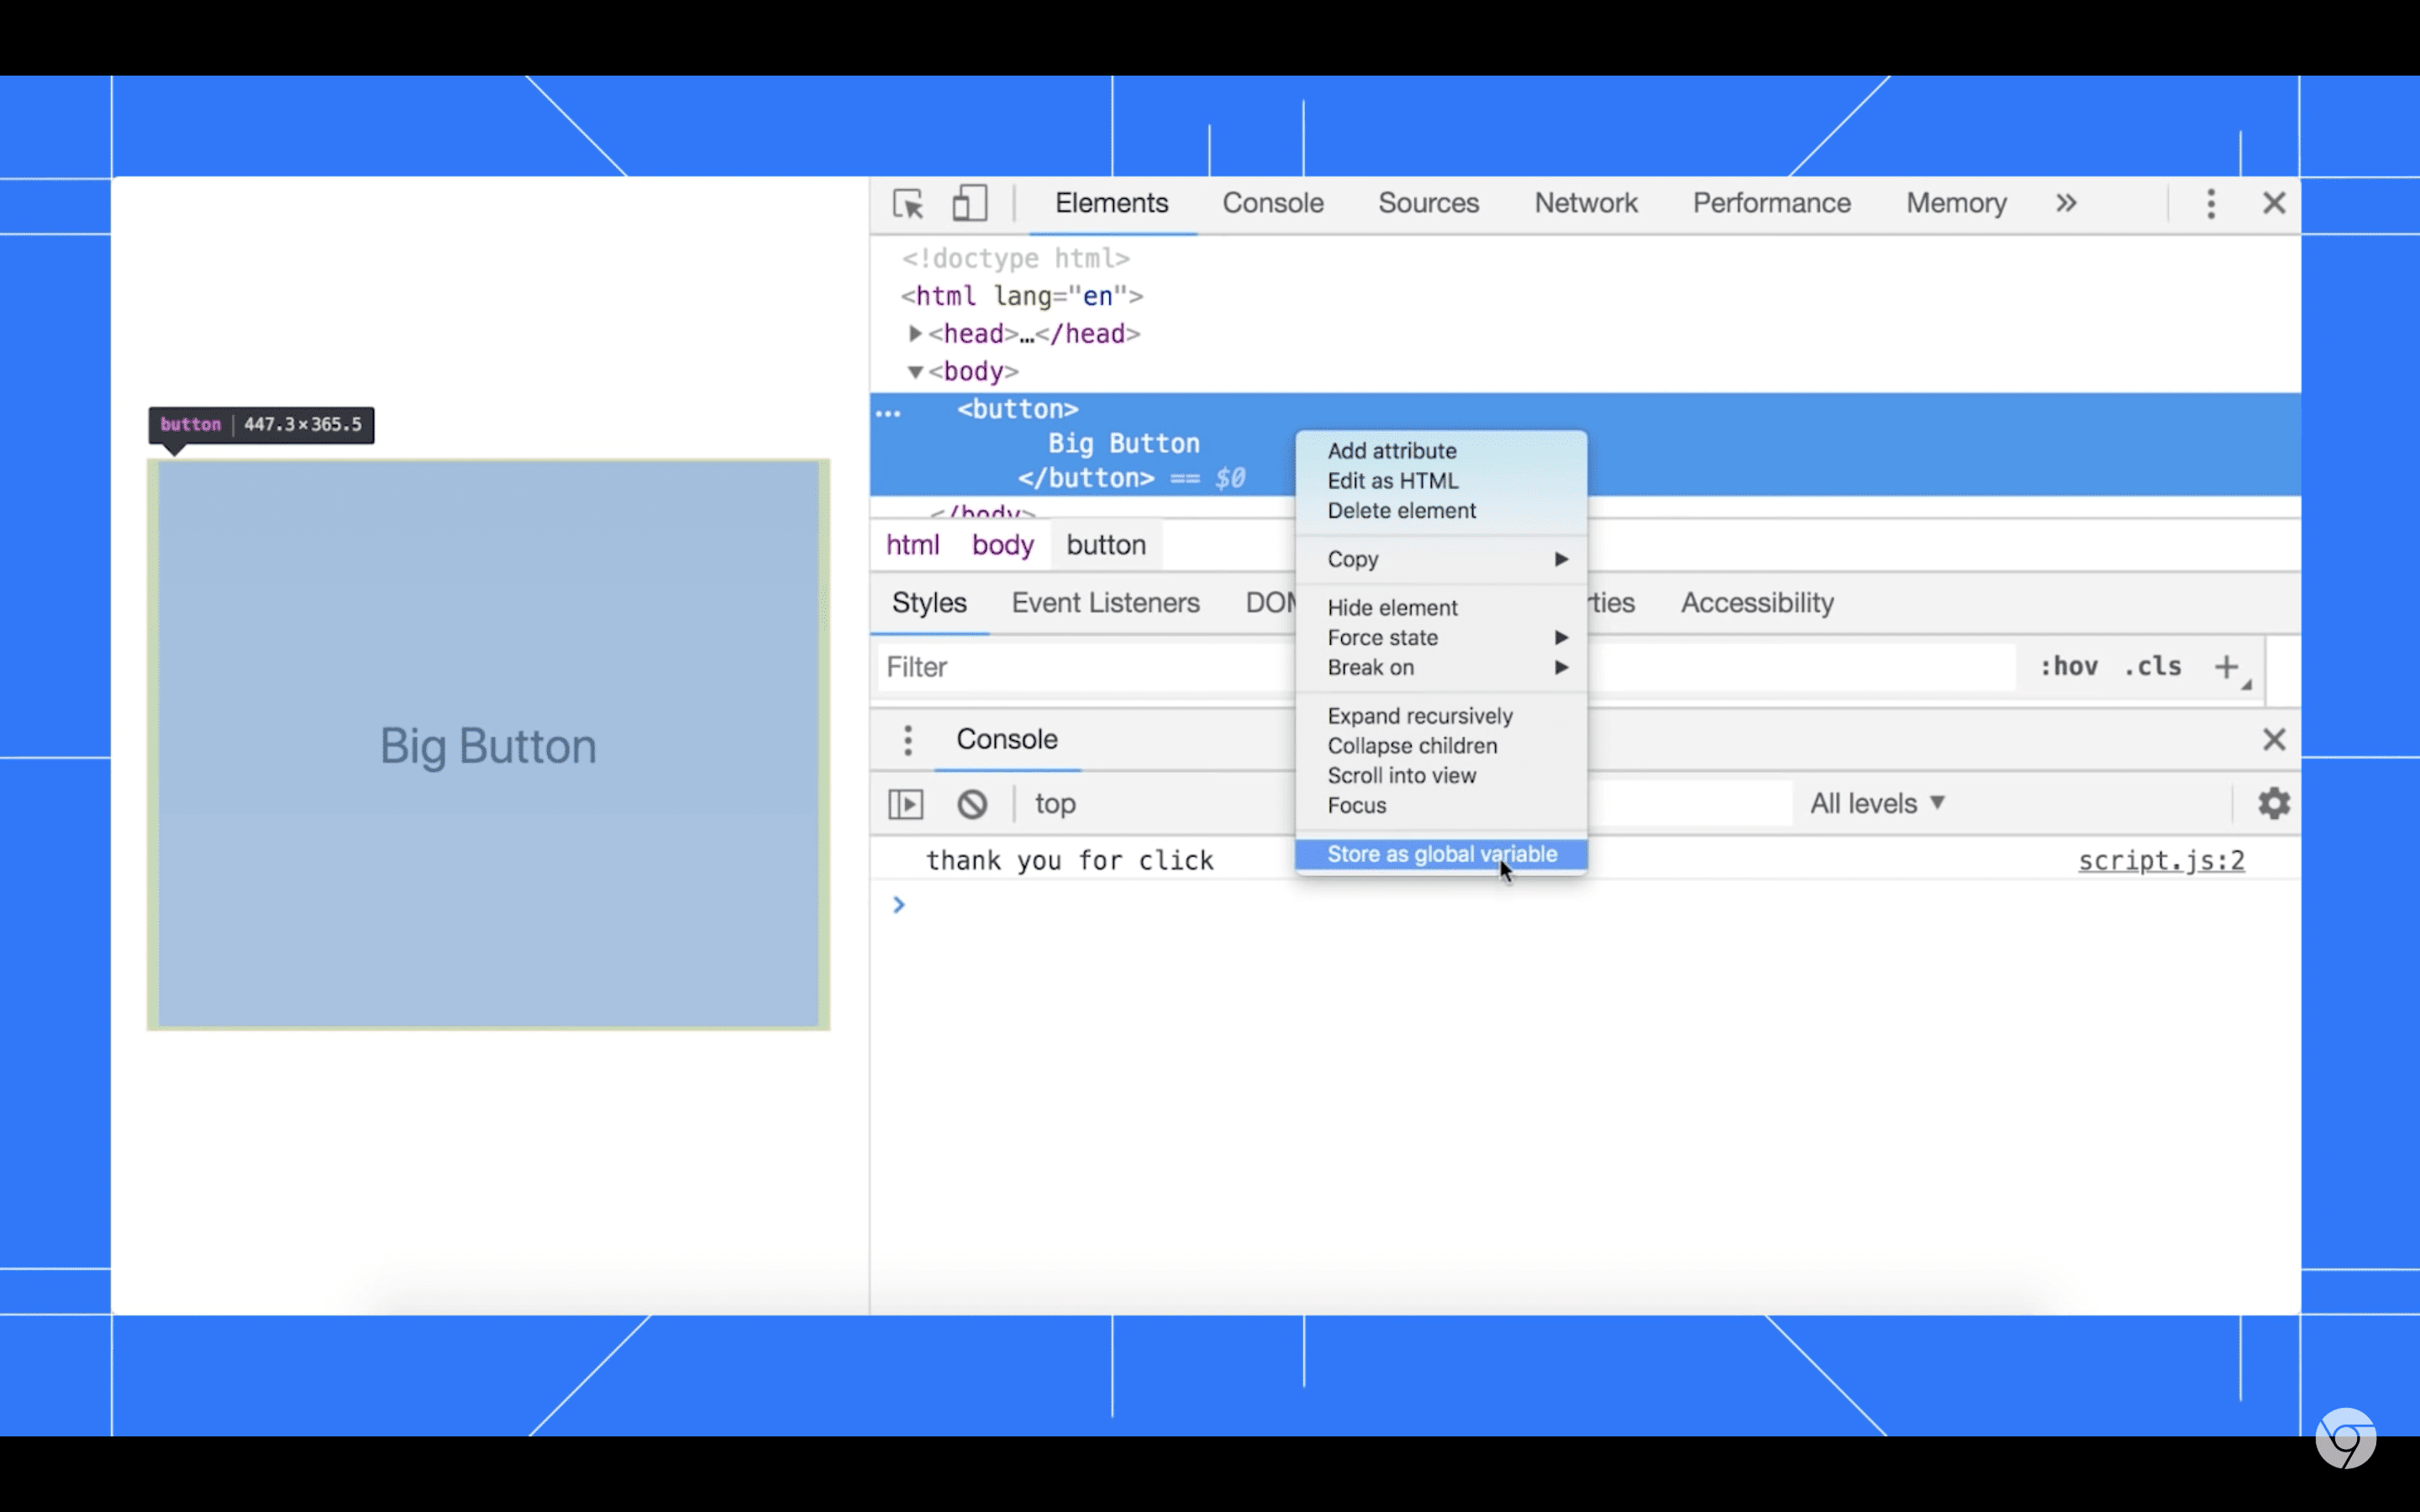
Task: Click the add attribute button
Action: [1391, 449]
